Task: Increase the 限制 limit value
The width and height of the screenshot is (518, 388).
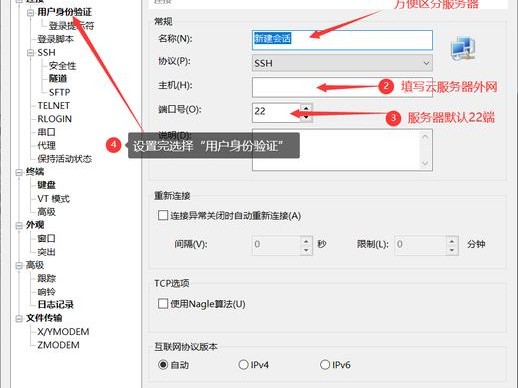Action: [452, 241]
